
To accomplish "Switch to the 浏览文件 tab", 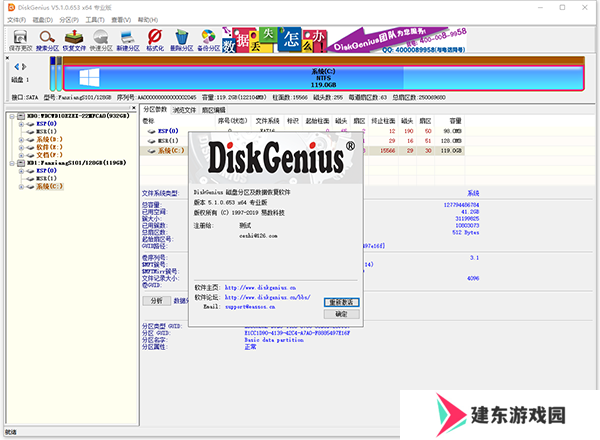I will tap(184, 110).
